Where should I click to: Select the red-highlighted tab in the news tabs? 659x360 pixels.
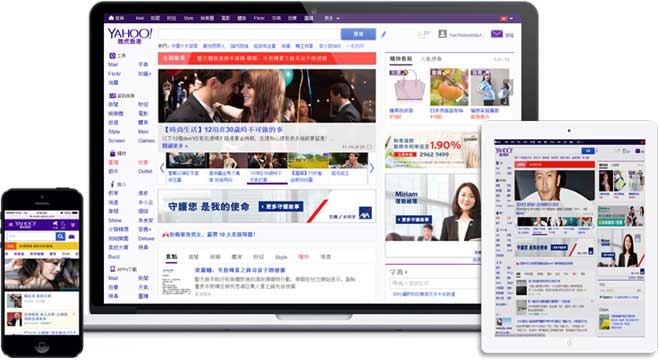[x=303, y=257]
